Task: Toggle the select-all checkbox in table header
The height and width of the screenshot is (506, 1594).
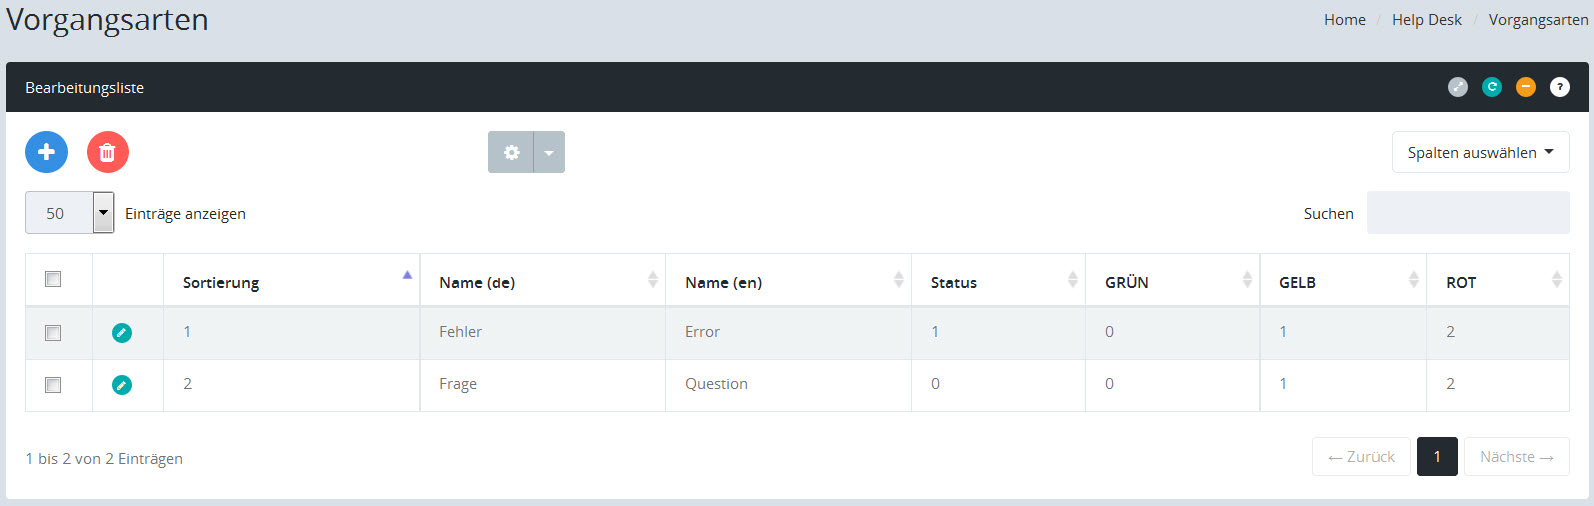Action: click(x=53, y=279)
